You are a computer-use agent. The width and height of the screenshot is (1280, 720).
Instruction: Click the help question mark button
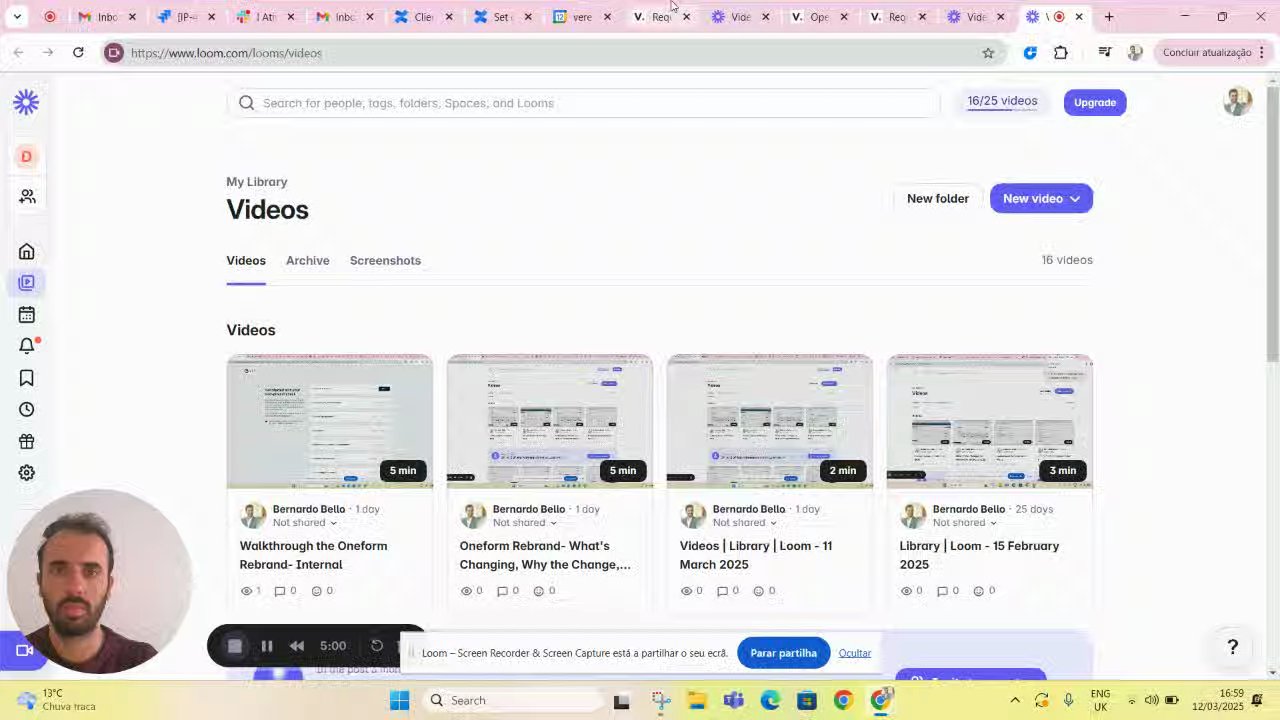(1233, 647)
